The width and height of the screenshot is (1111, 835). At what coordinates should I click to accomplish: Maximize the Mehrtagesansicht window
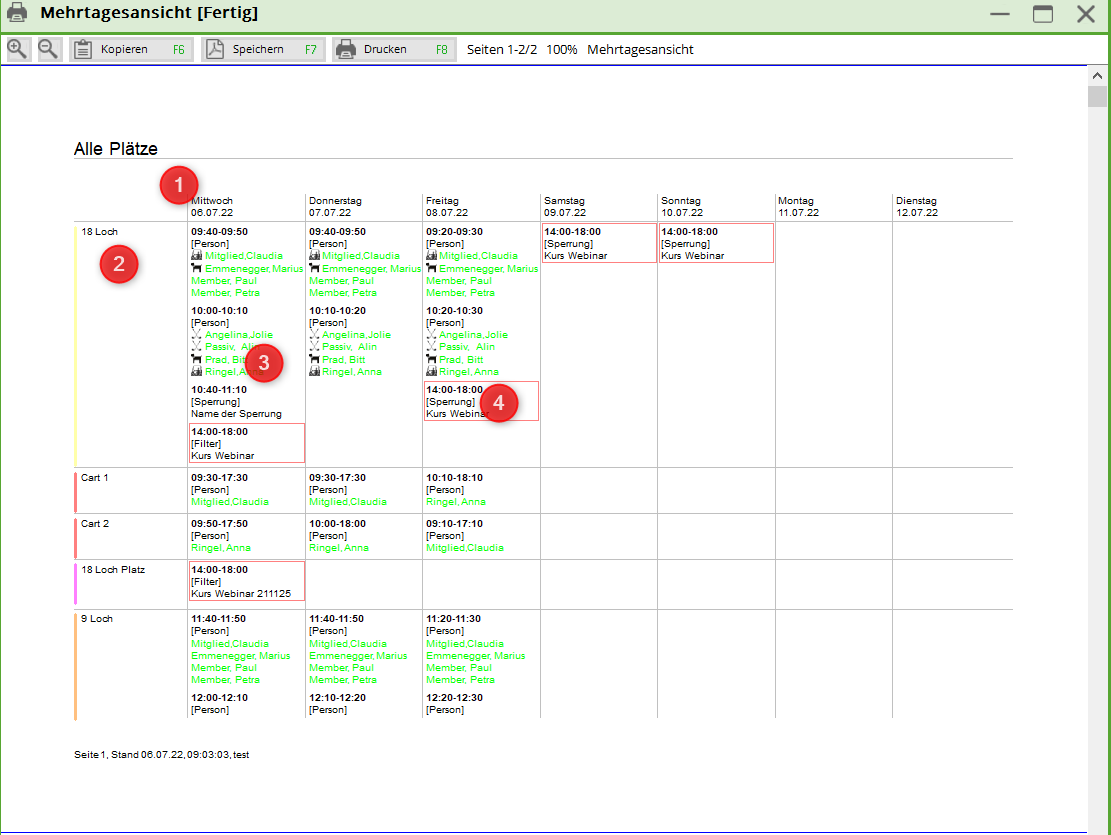(x=1043, y=14)
